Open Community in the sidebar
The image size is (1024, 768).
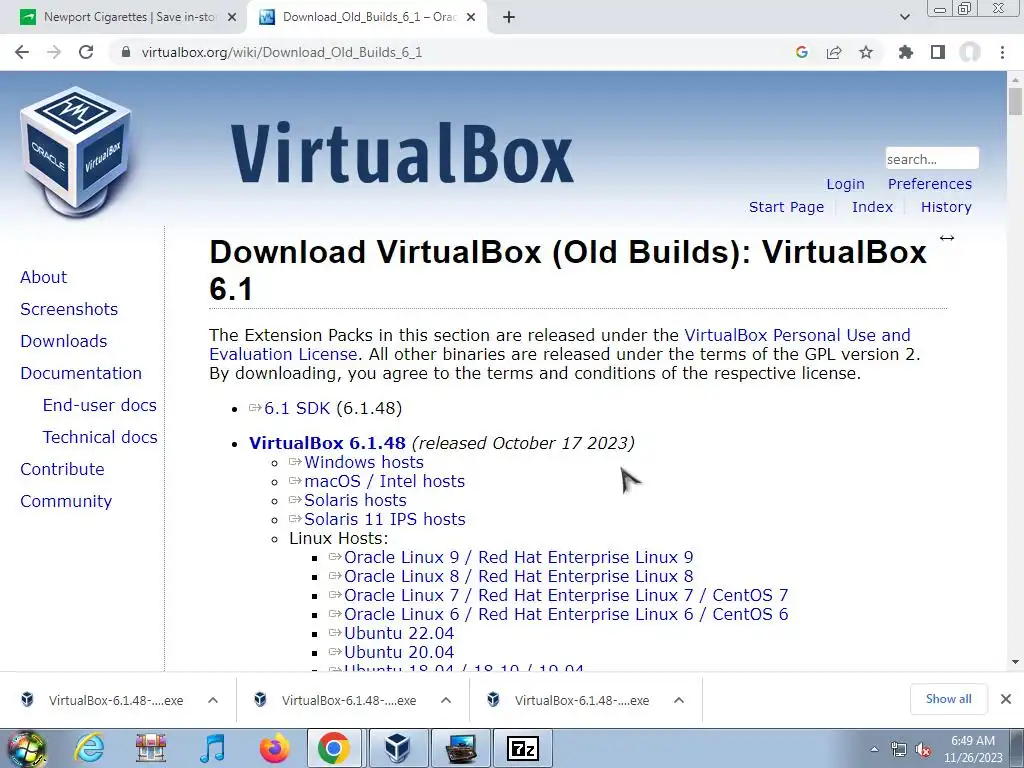pos(66,501)
